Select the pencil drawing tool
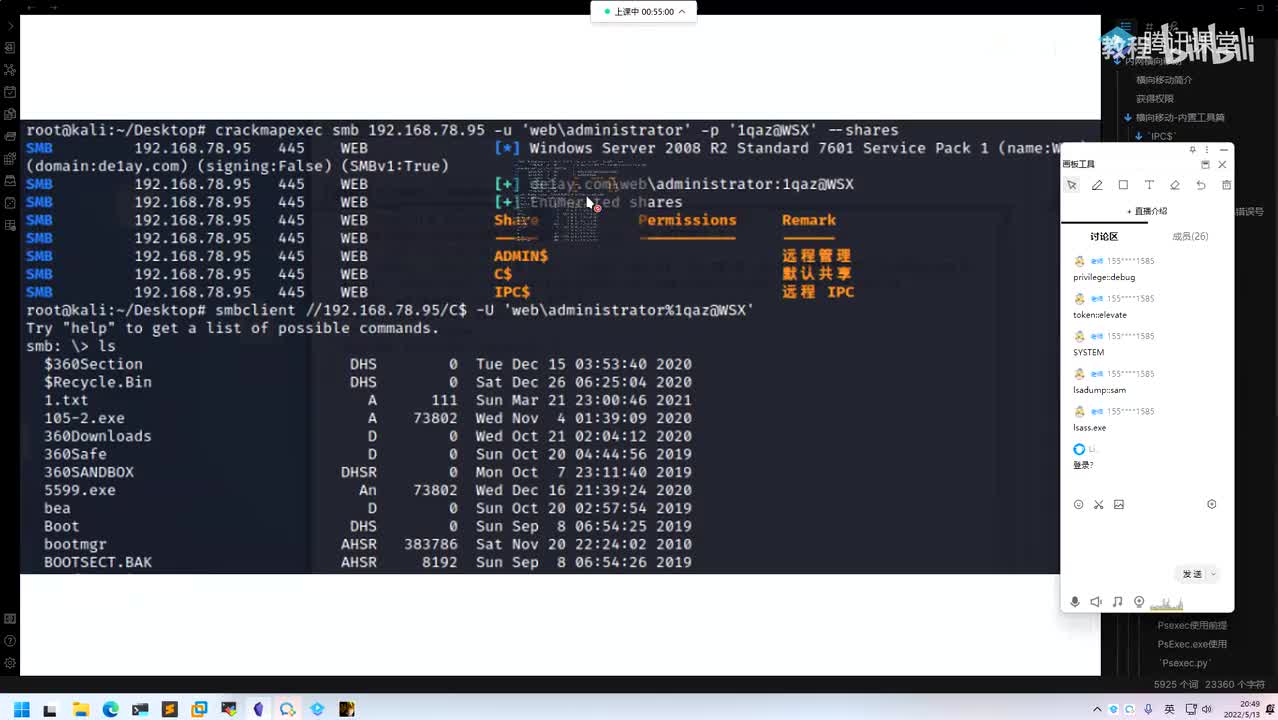Image resolution: width=1278 pixels, height=720 pixels. (1097, 185)
